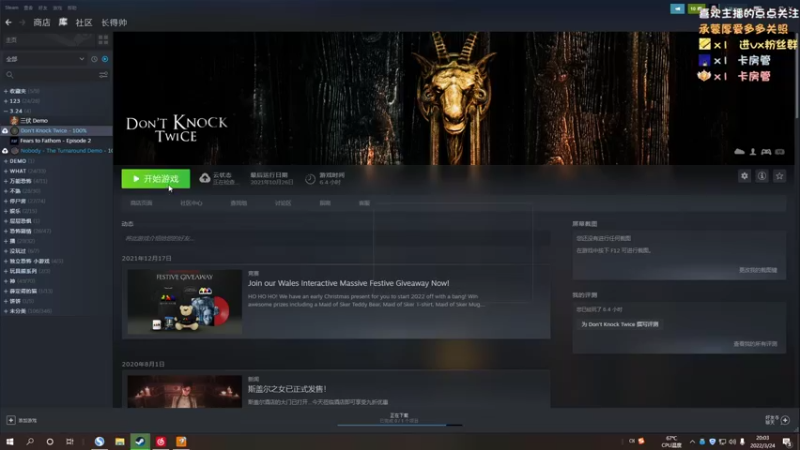The width and height of the screenshot is (800, 450).
Task: Open Maid of Sker news thumbnail
Action: point(185,391)
